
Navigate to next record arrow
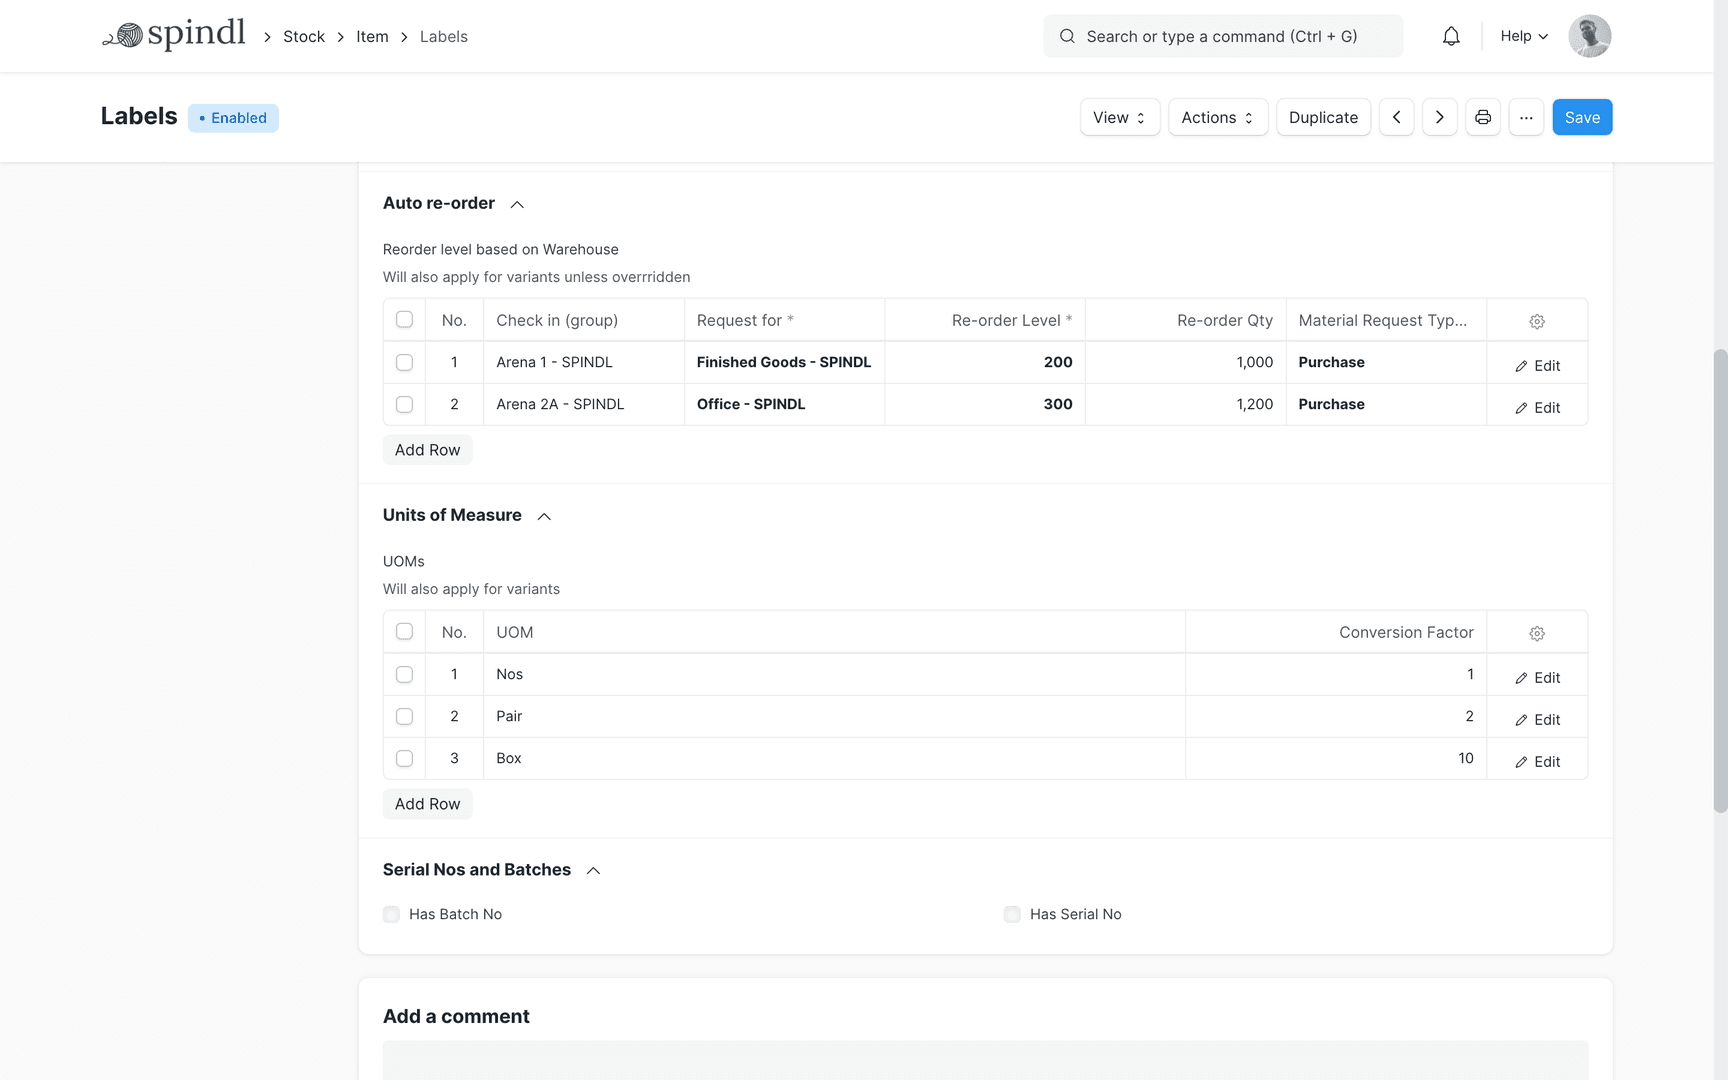pos(1440,117)
